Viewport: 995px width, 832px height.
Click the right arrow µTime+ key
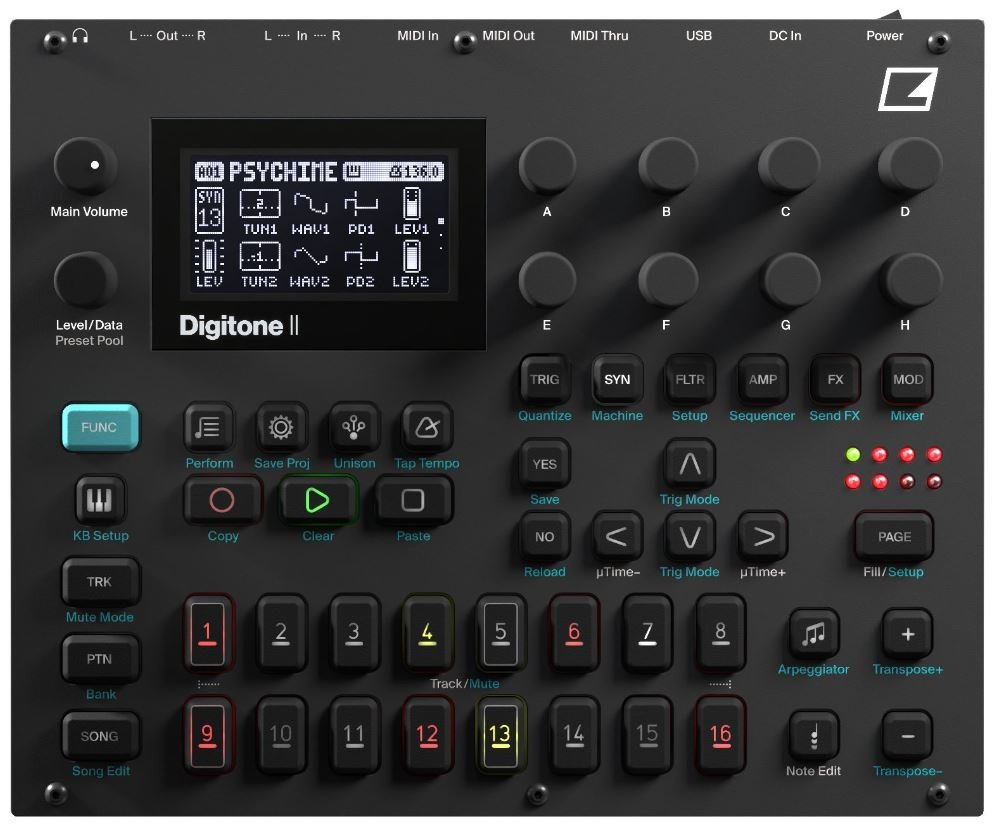763,537
